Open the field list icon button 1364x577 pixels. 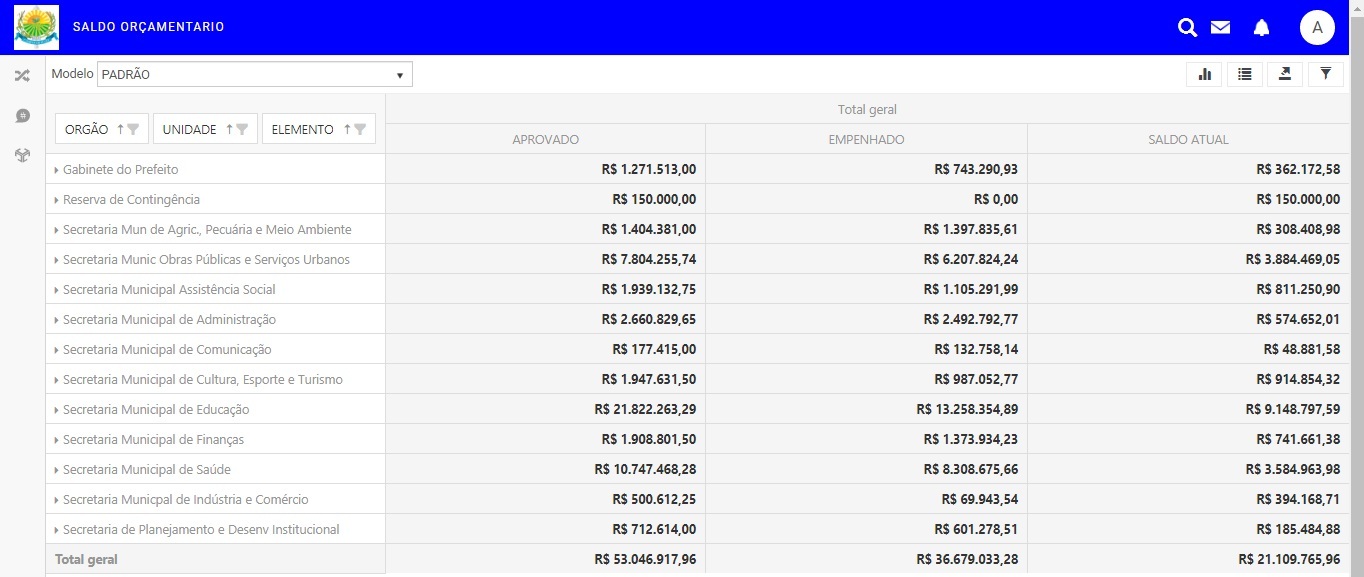click(1244, 74)
